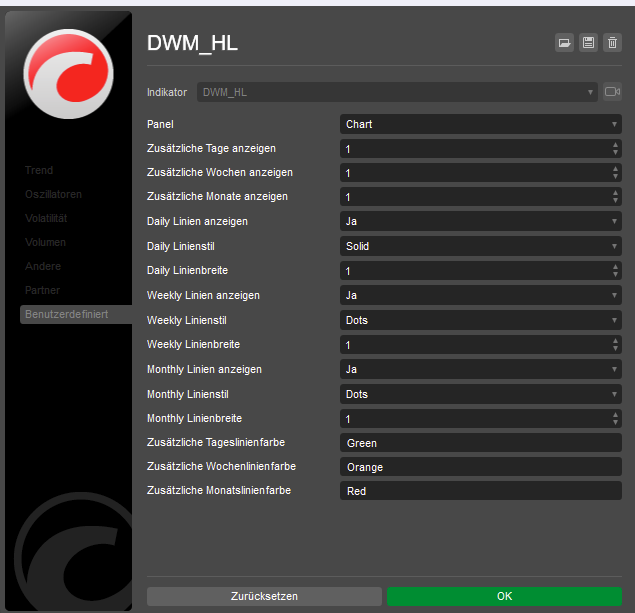Click the Zusätzliche Monatslinienfarbe Red field
The width and height of the screenshot is (635, 613).
pyautogui.click(x=481, y=491)
